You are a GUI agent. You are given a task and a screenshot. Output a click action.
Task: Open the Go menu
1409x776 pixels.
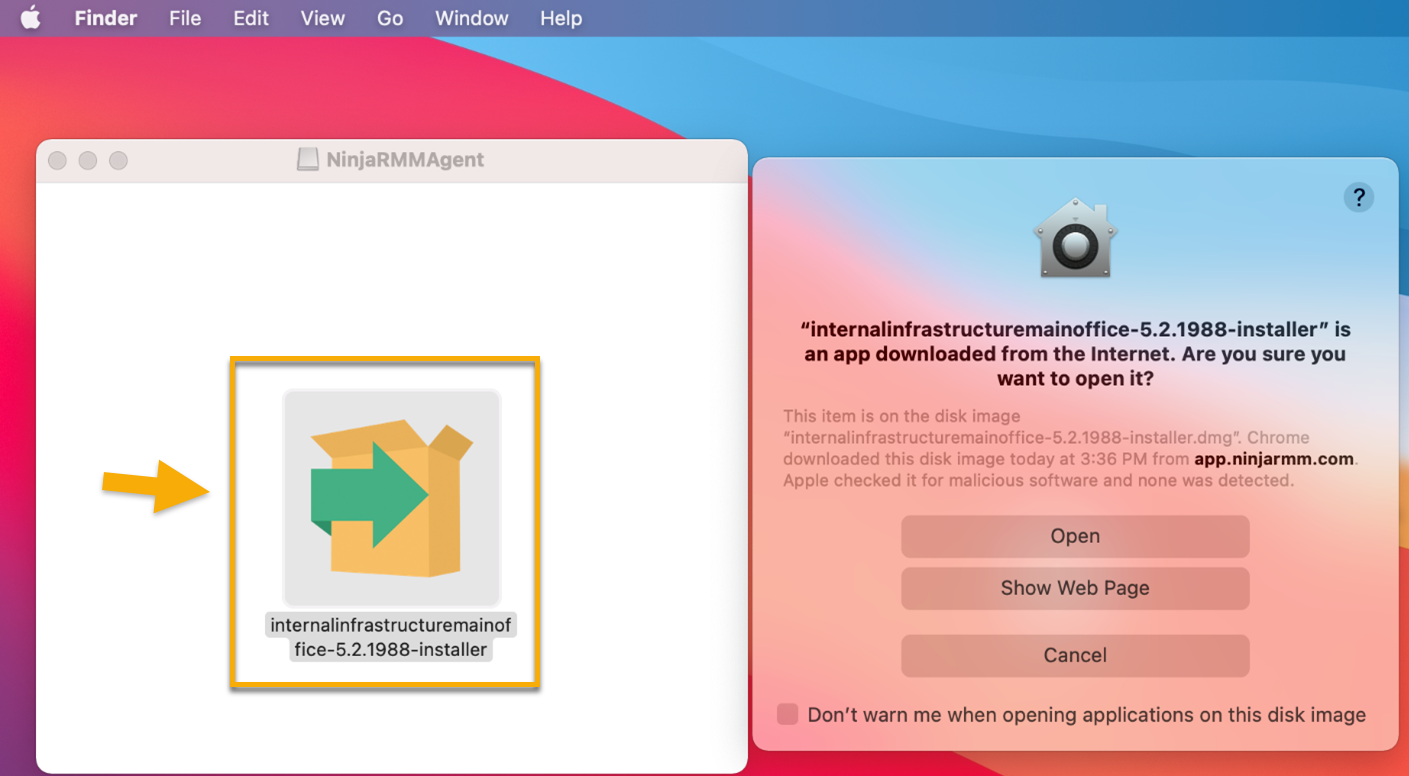click(390, 17)
